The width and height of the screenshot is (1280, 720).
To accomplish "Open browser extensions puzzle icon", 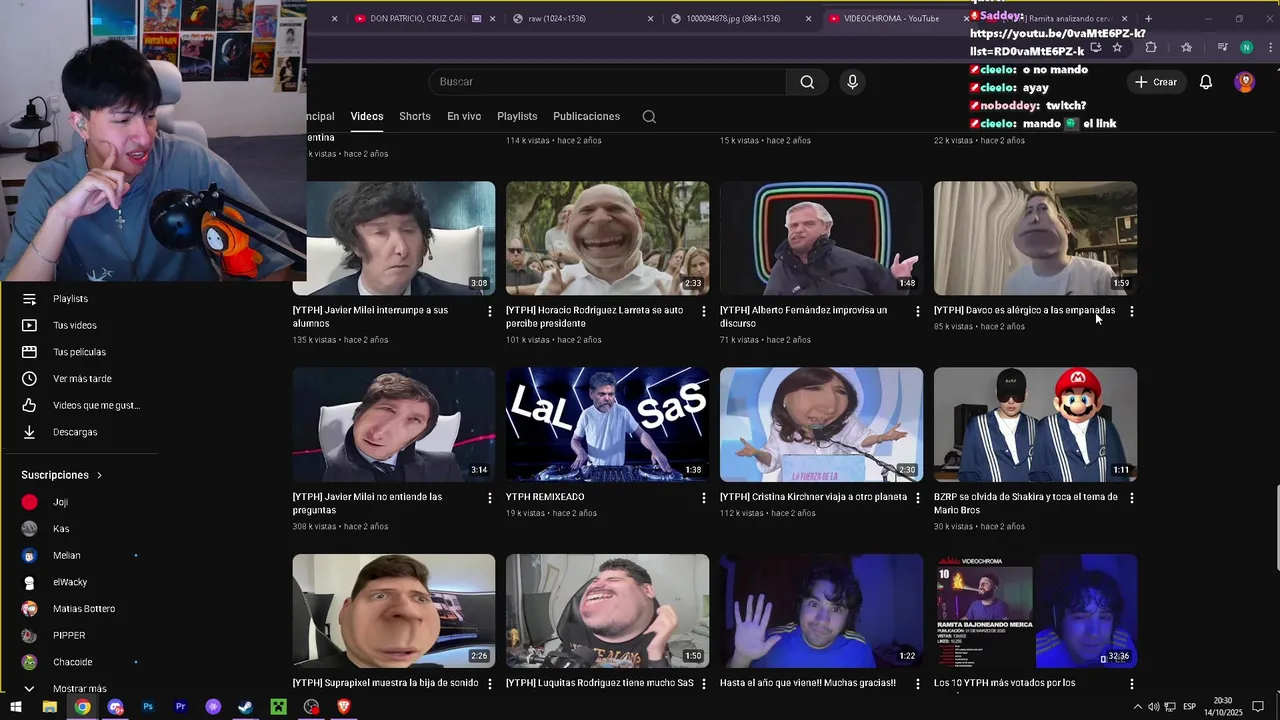I will pos(1151,47).
